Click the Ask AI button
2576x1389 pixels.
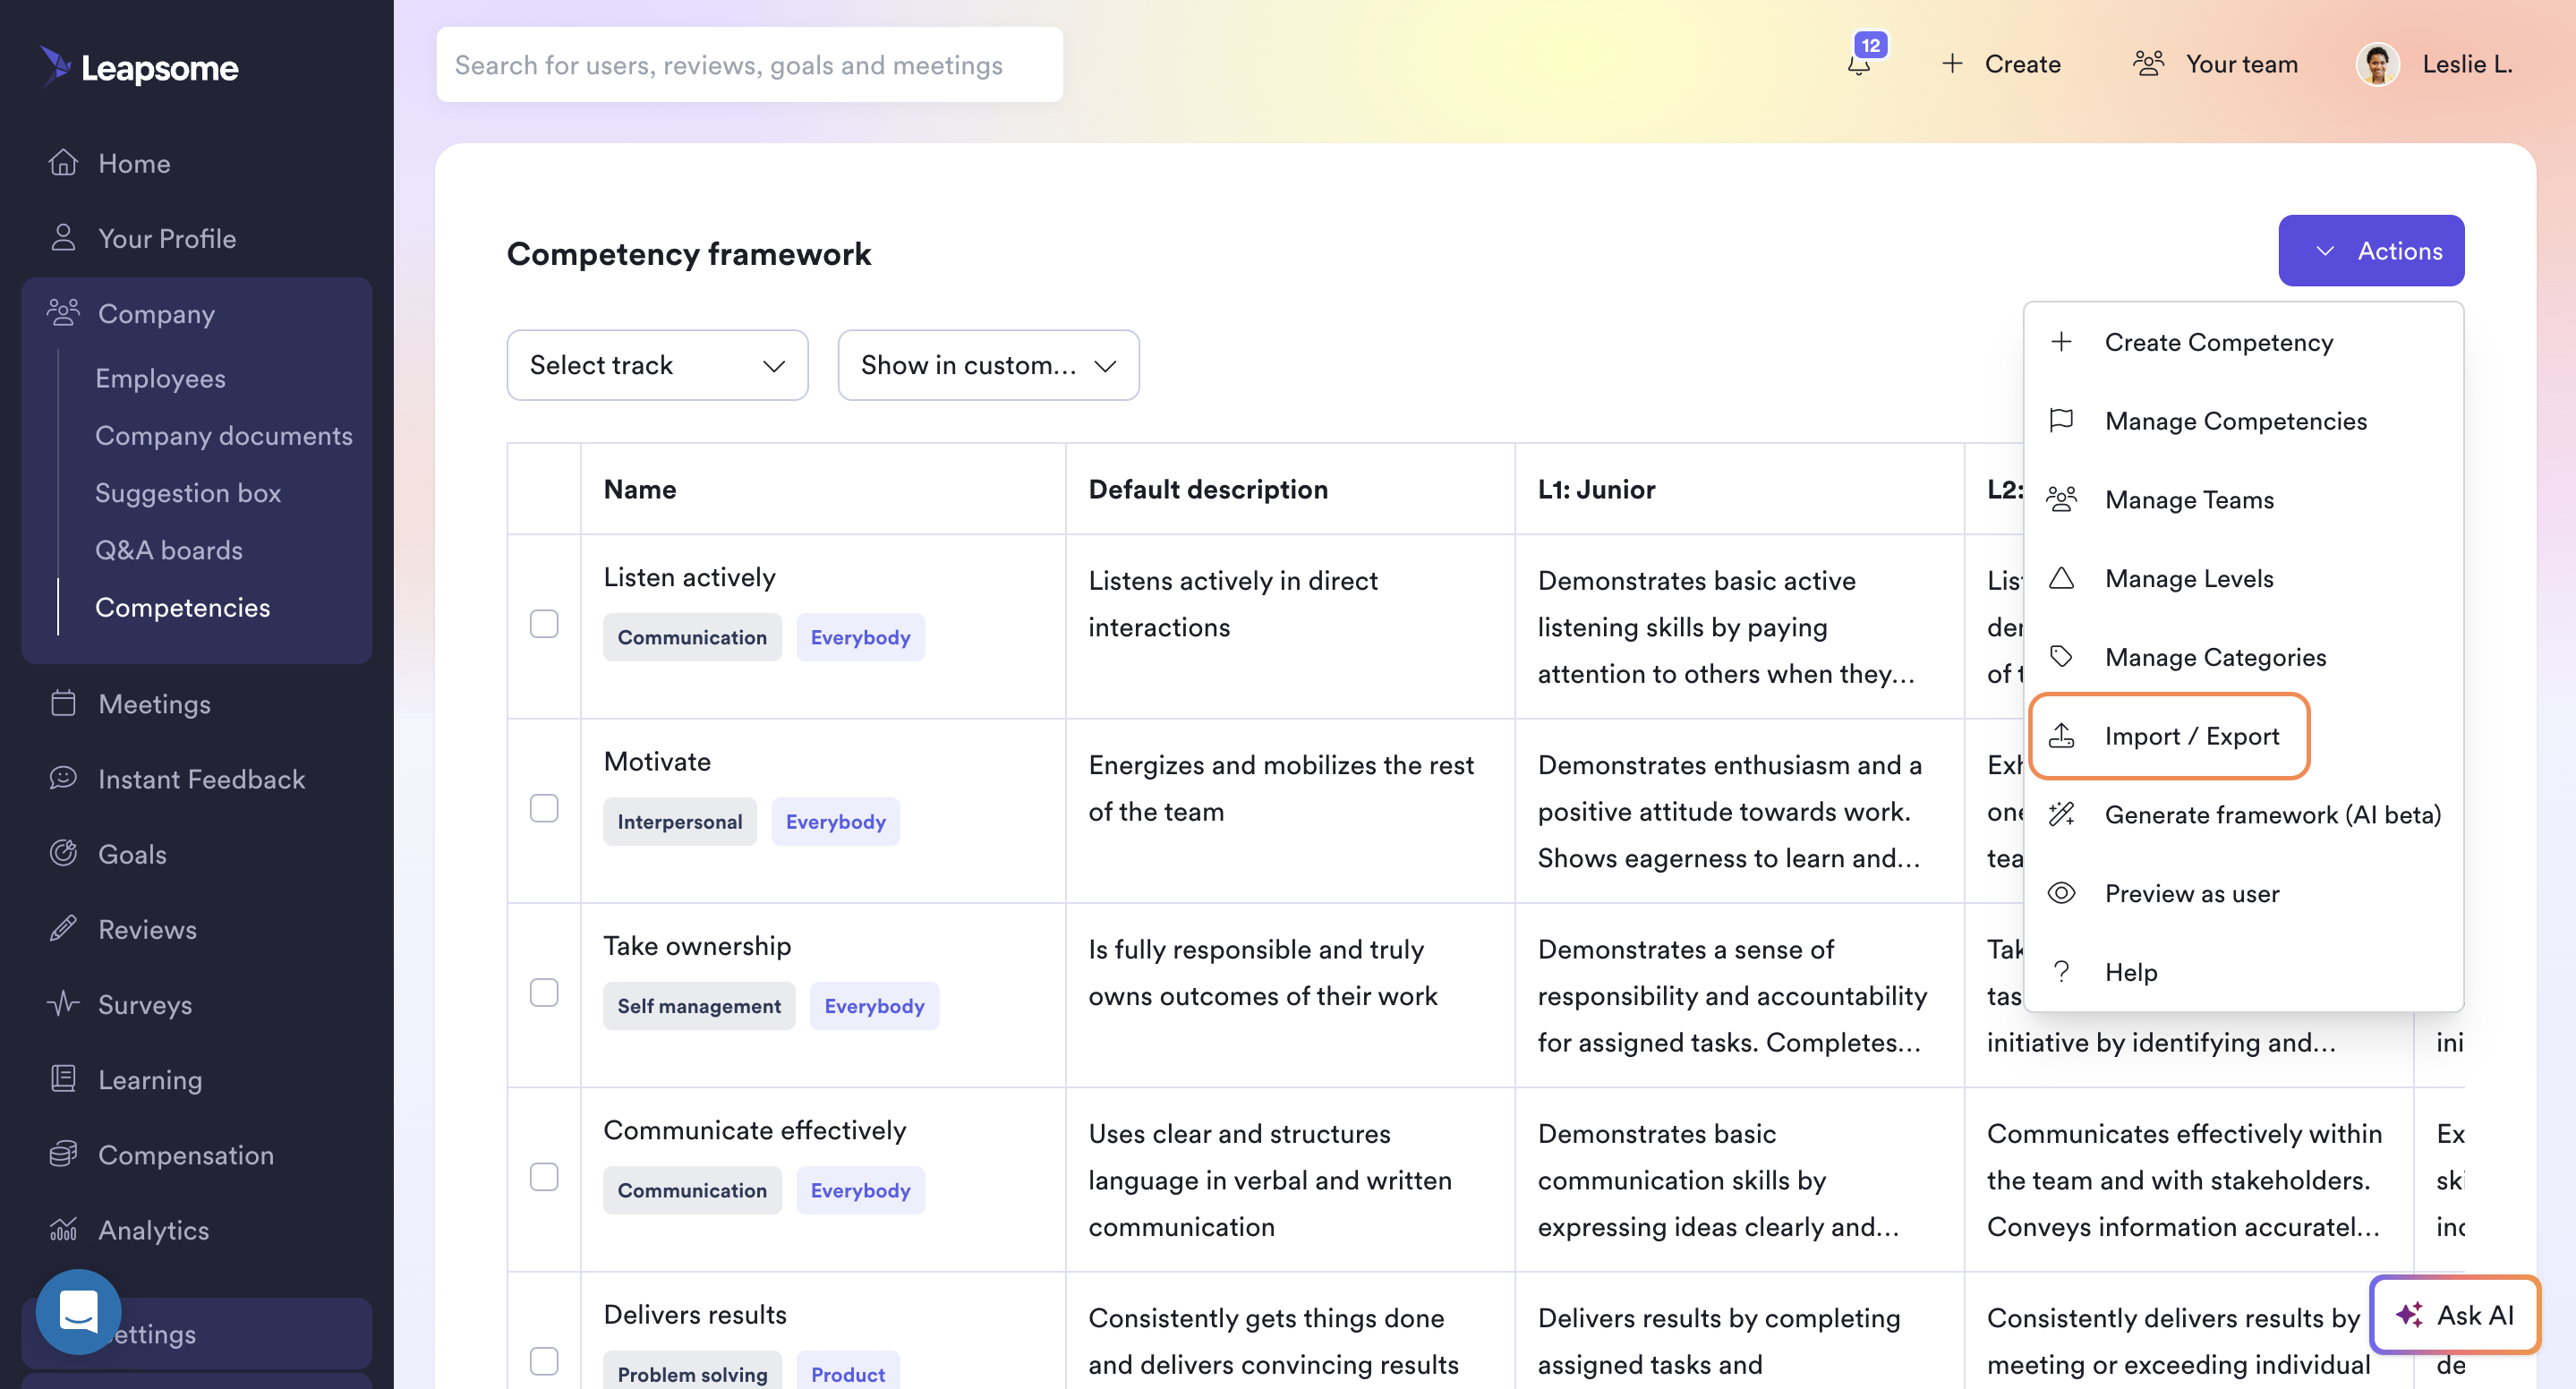point(2454,1314)
